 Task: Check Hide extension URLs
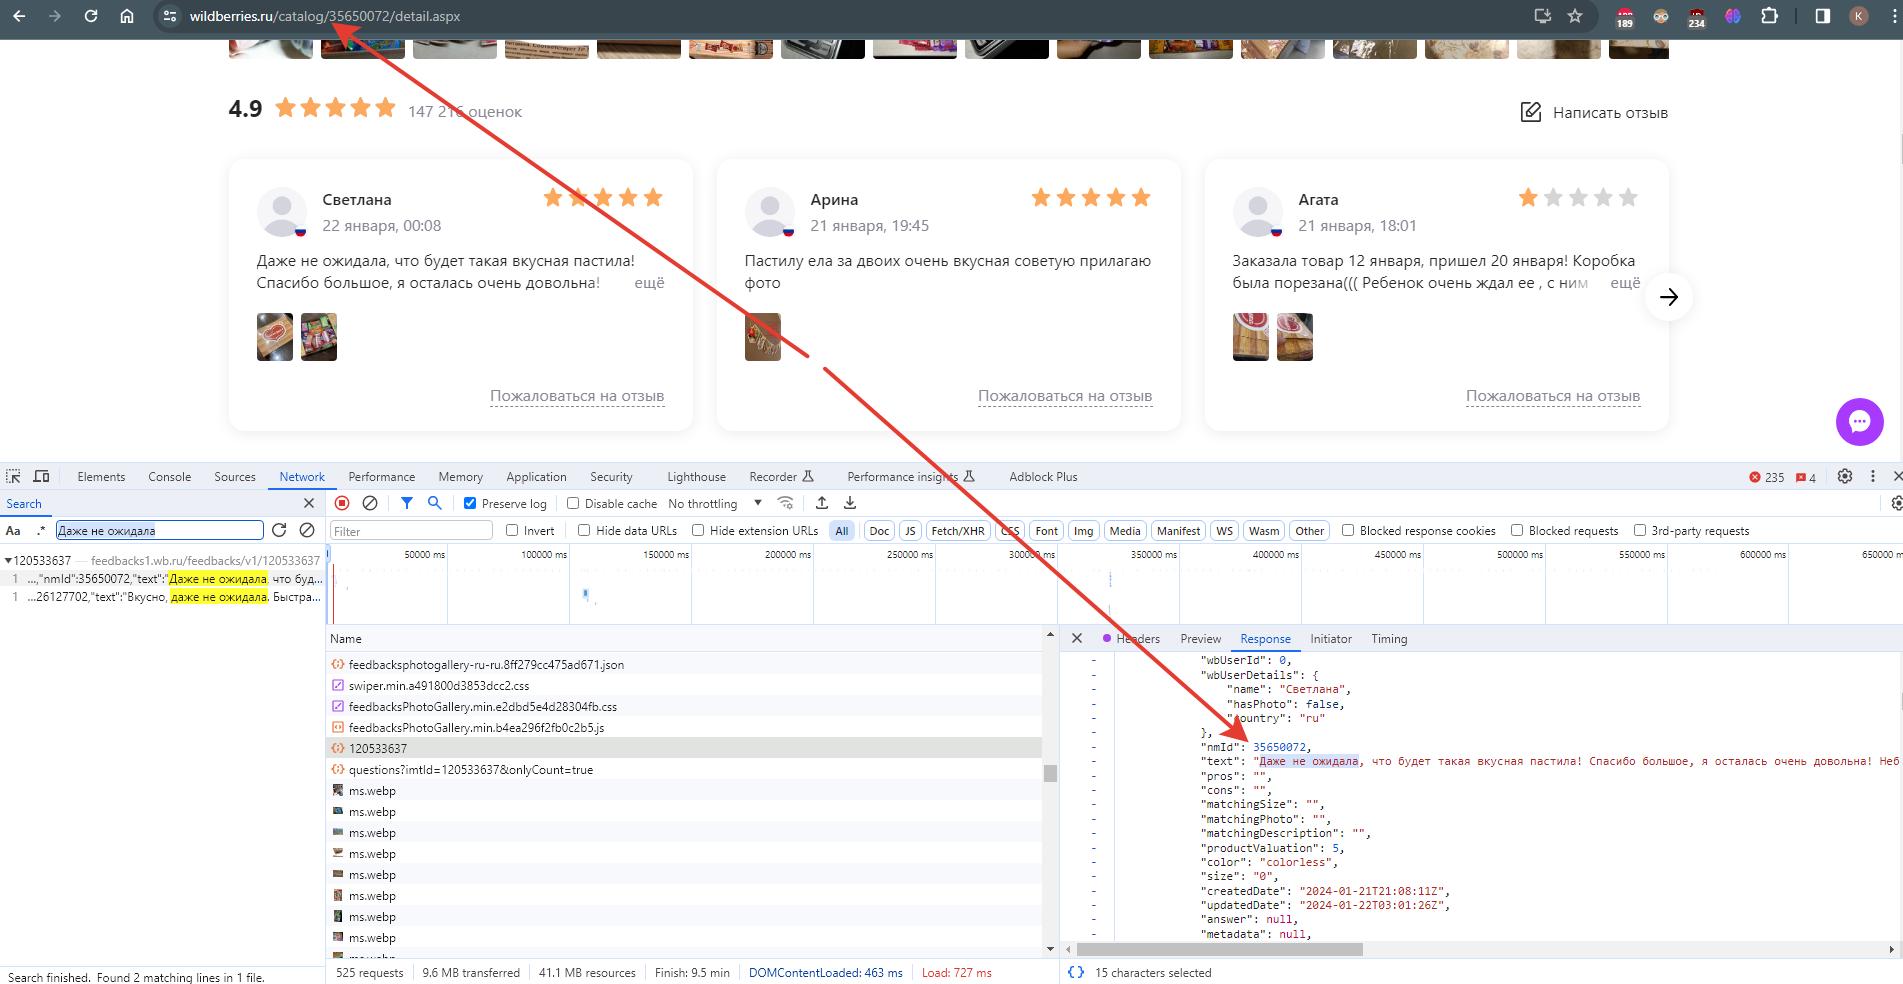pos(698,531)
